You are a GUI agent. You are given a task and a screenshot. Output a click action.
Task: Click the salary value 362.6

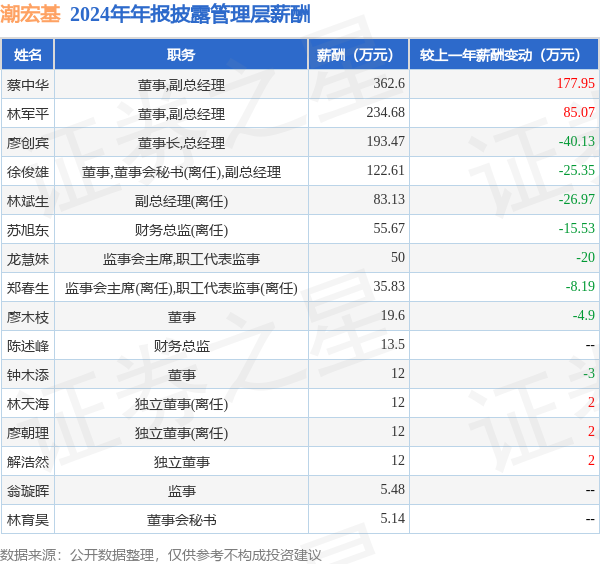[x=389, y=83]
